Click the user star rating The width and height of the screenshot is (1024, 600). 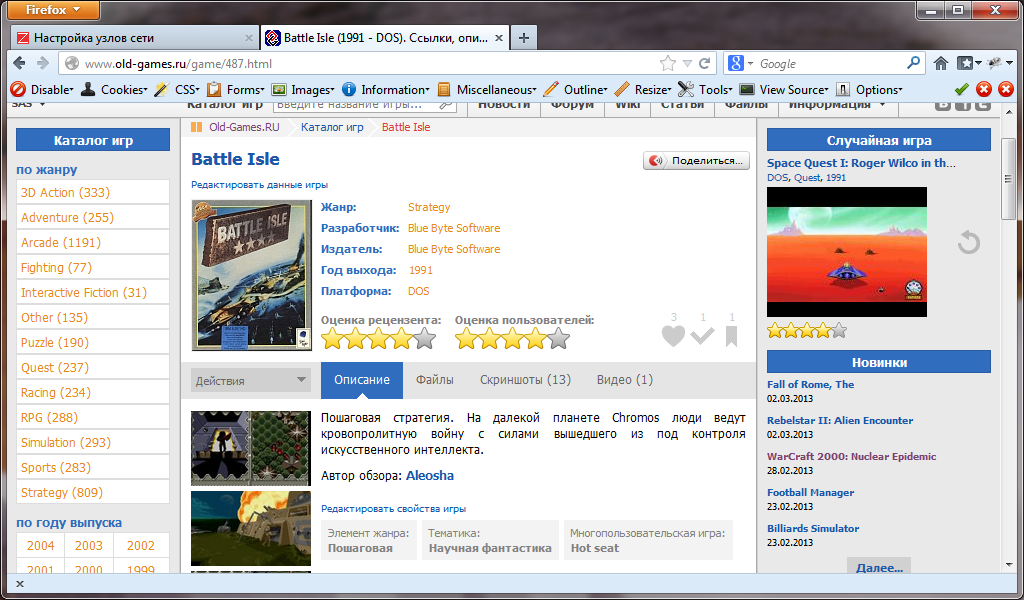coord(512,338)
